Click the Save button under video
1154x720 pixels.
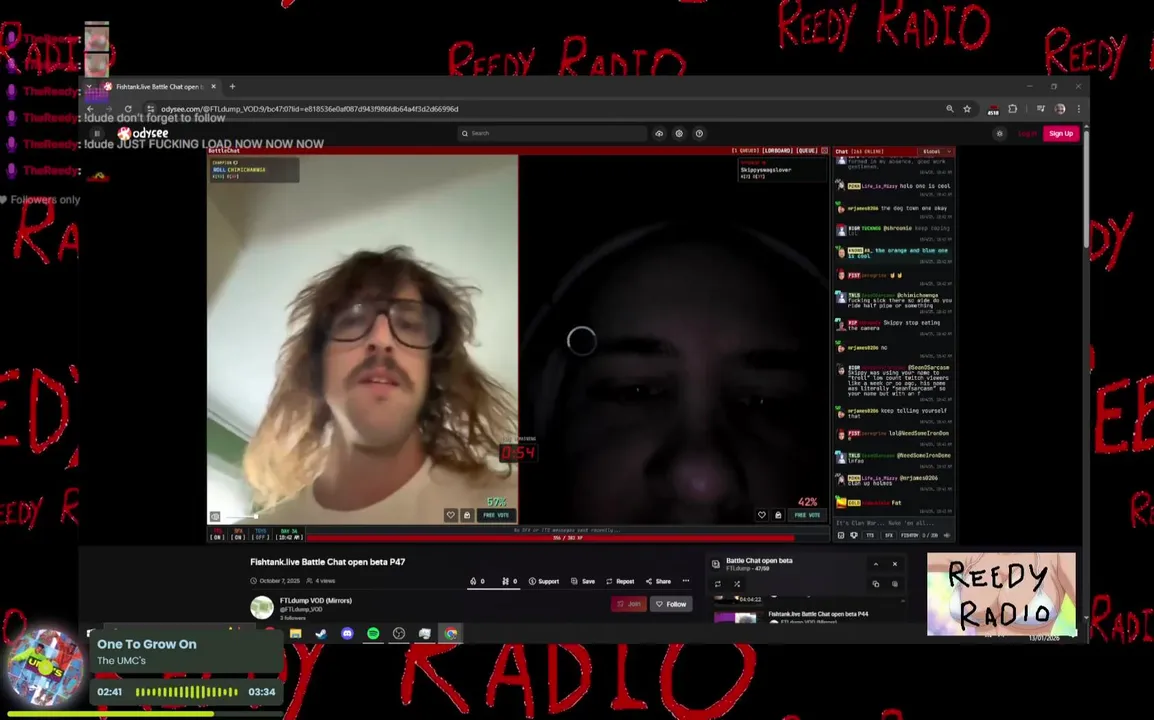coord(583,581)
